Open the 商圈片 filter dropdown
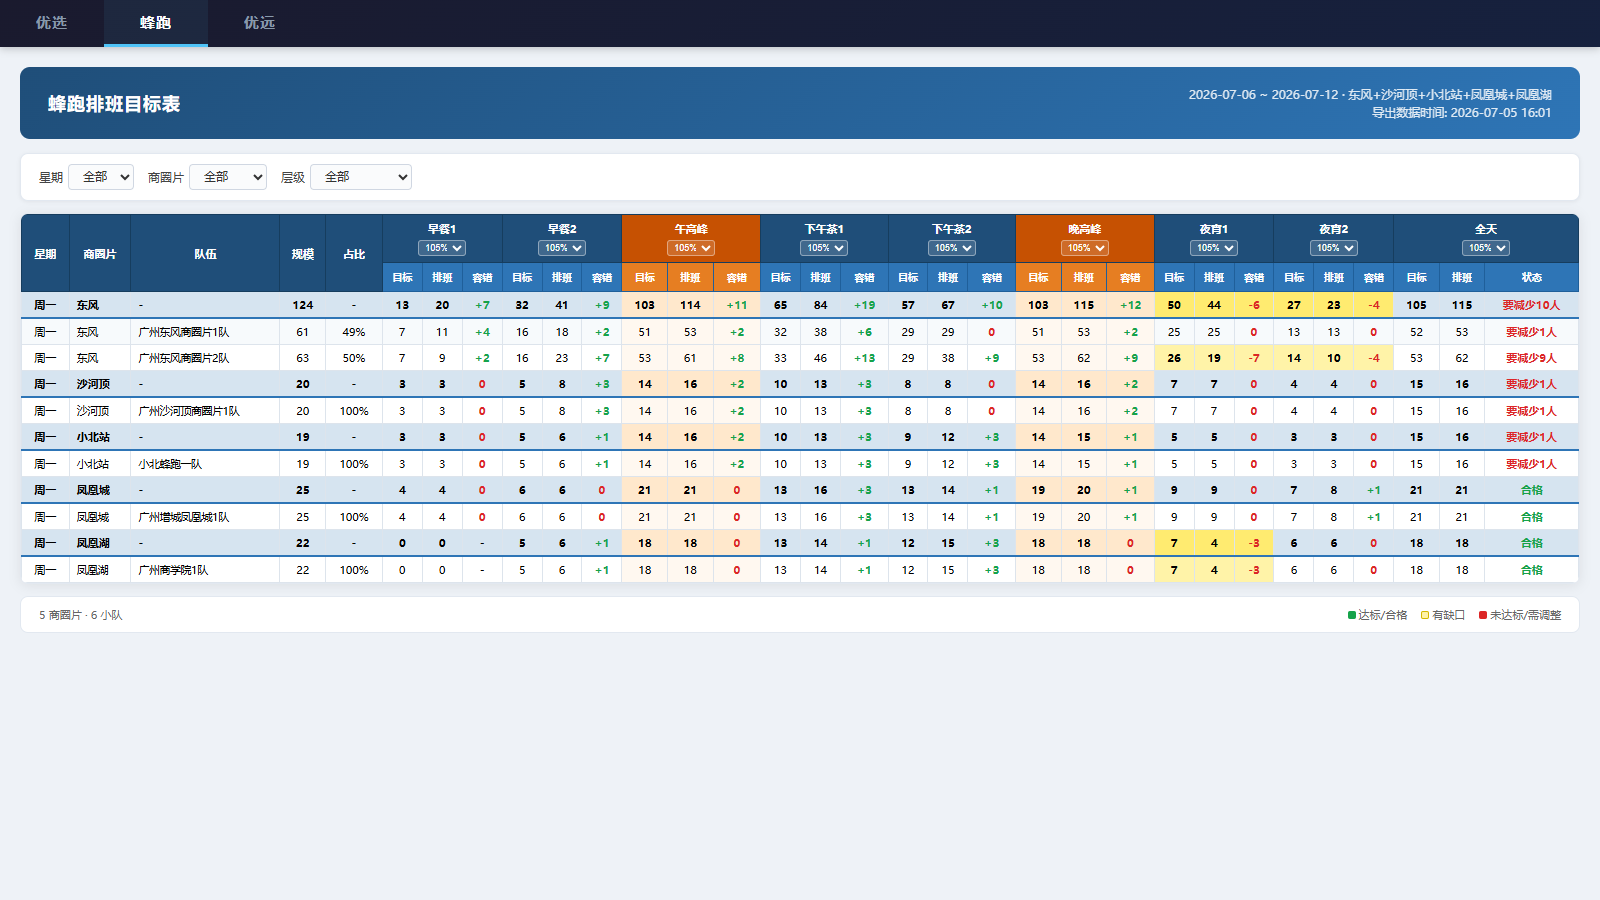This screenshot has width=1600, height=900. [228, 177]
